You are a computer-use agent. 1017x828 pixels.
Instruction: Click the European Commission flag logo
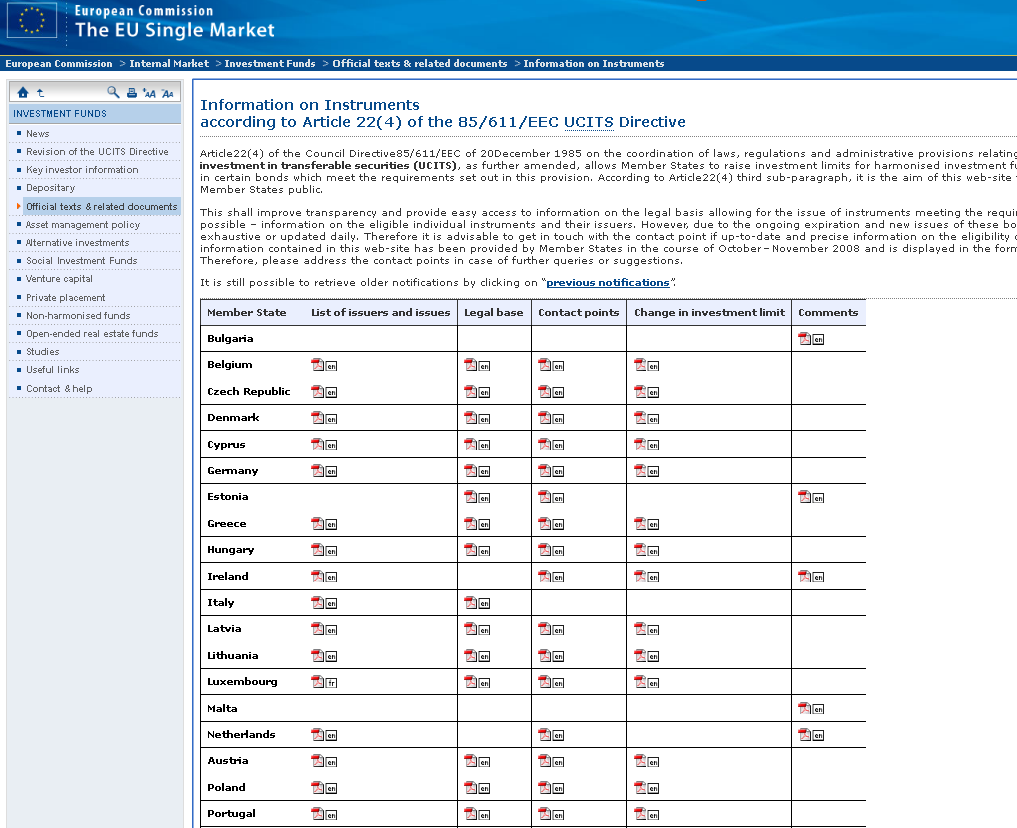[x=32, y=21]
